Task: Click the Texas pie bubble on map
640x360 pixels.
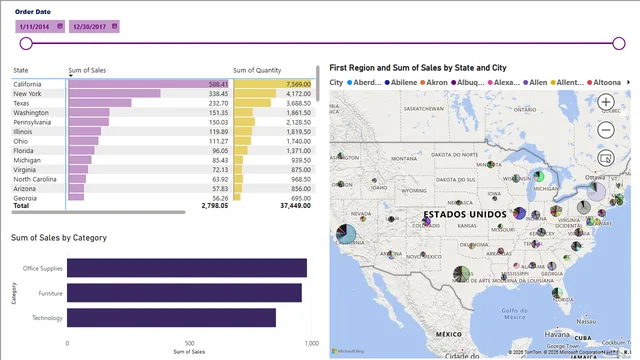Action: (462, 274)
